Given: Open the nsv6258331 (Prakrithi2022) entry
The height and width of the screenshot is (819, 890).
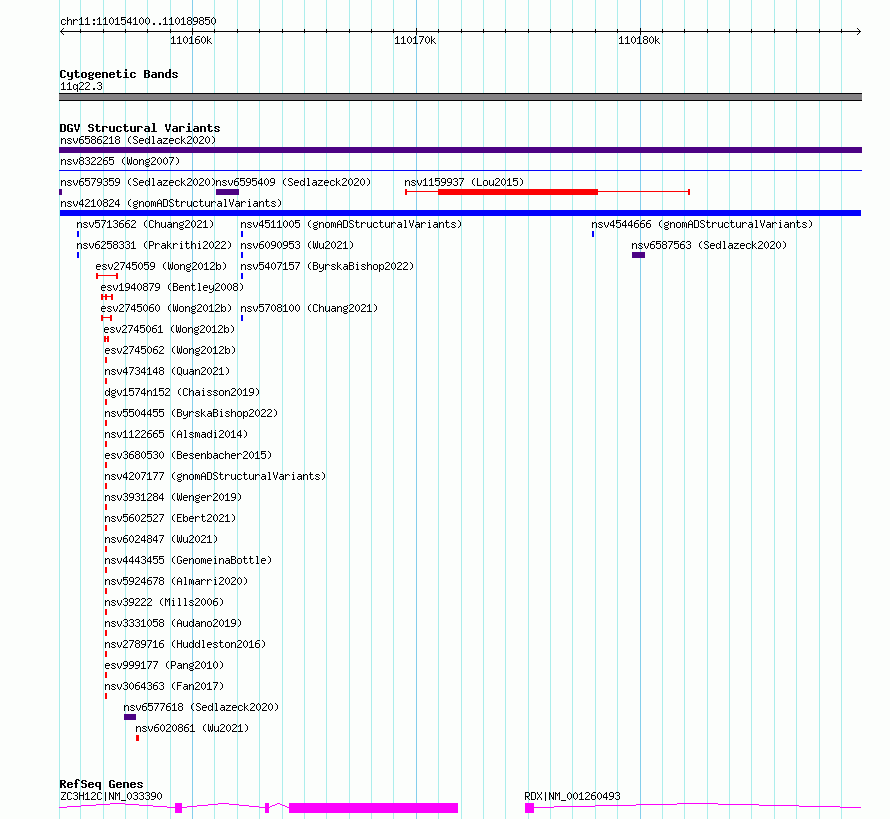Looking at the screenshot, I should tap(154, 245).
